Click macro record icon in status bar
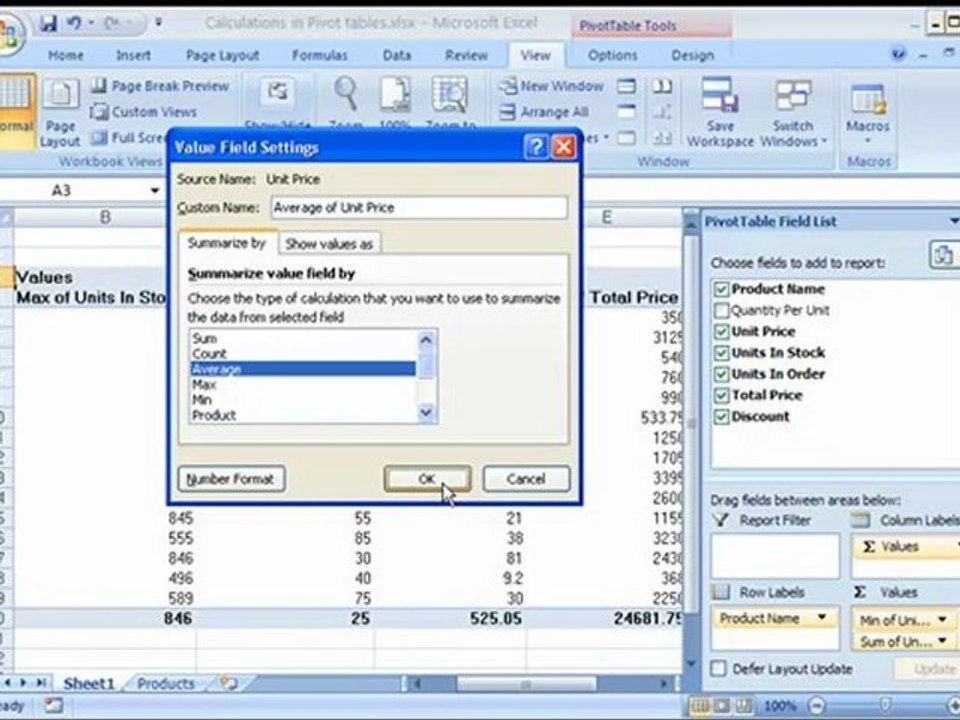 pos(53,706)
